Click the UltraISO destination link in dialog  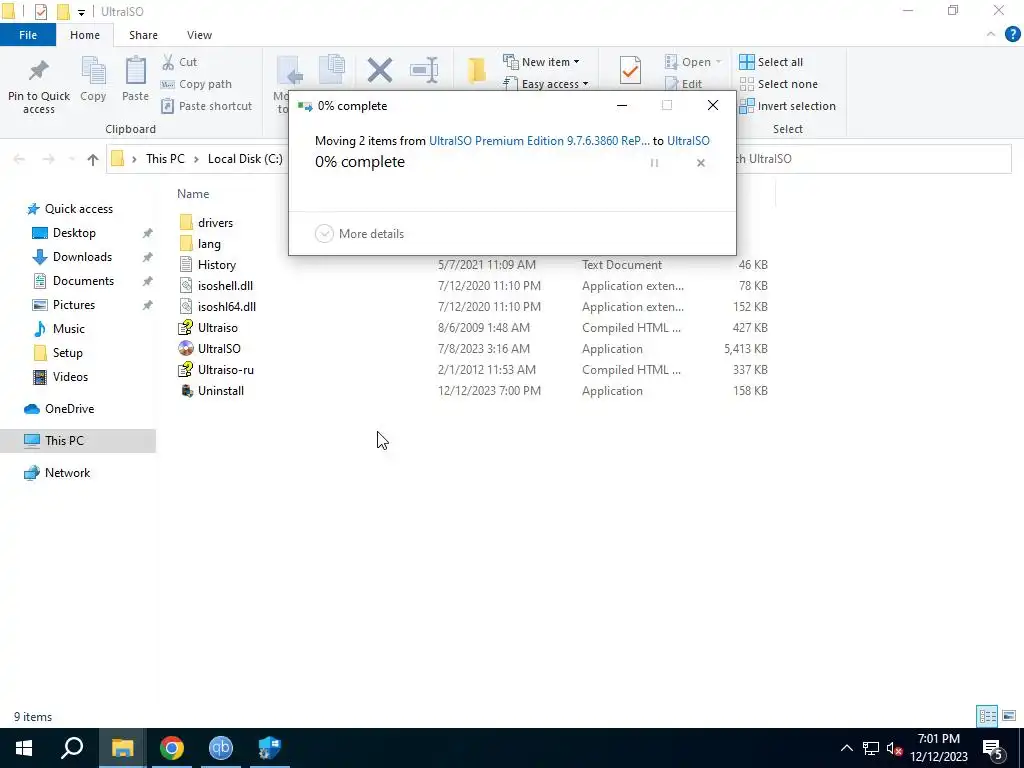688,141
